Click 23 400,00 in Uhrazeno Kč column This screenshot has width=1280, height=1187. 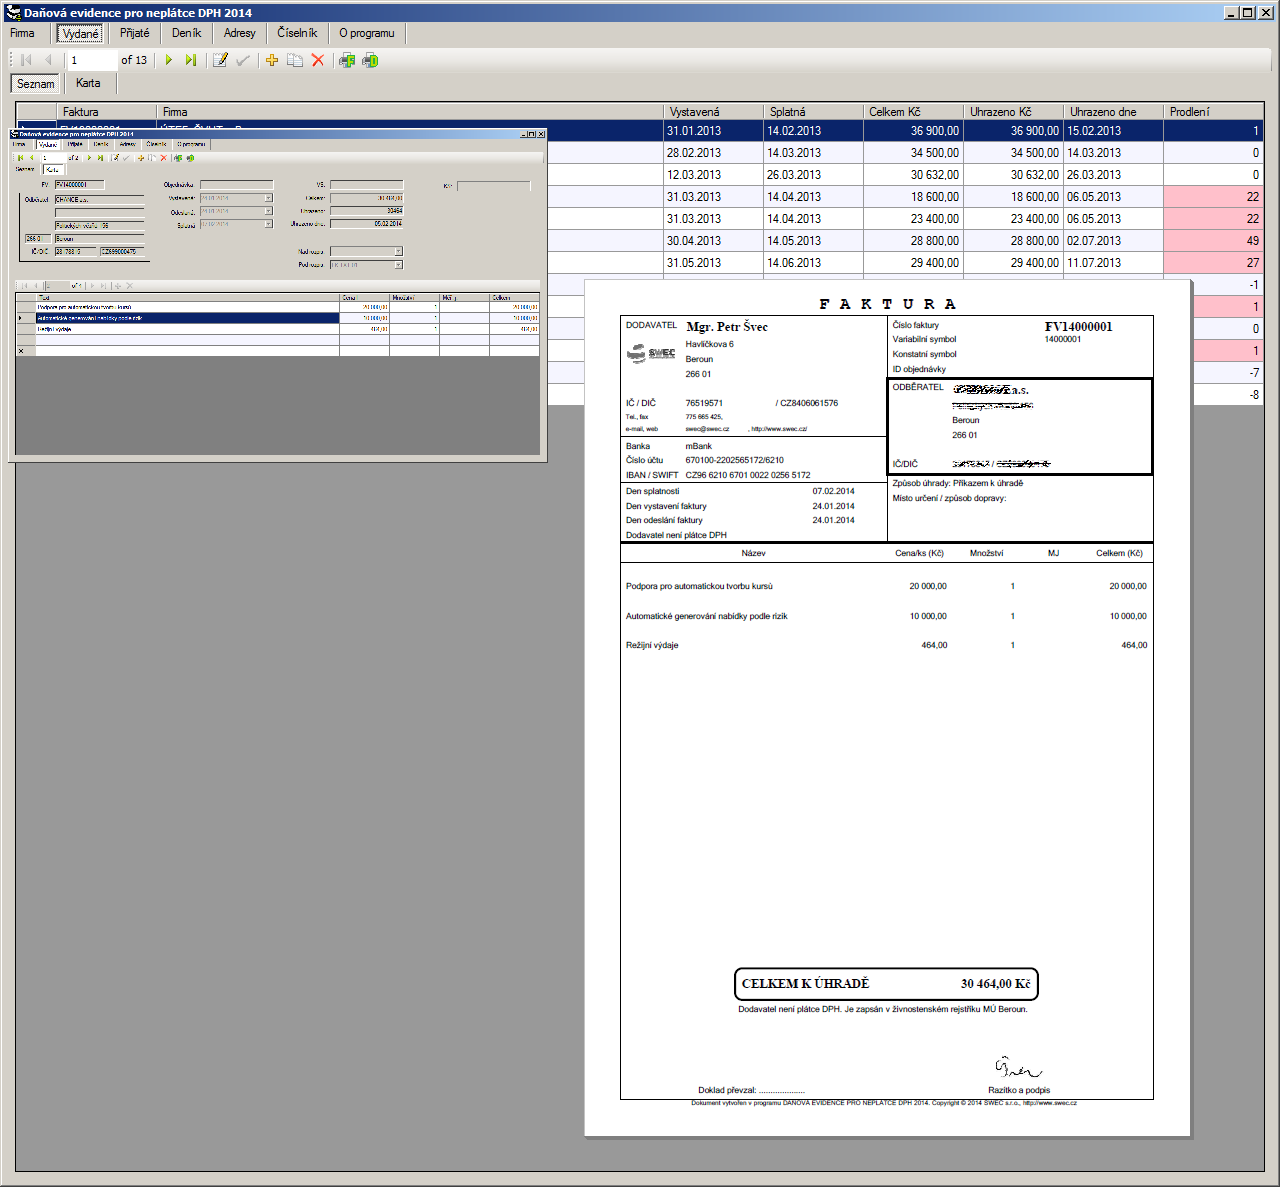click(1014, 219)
